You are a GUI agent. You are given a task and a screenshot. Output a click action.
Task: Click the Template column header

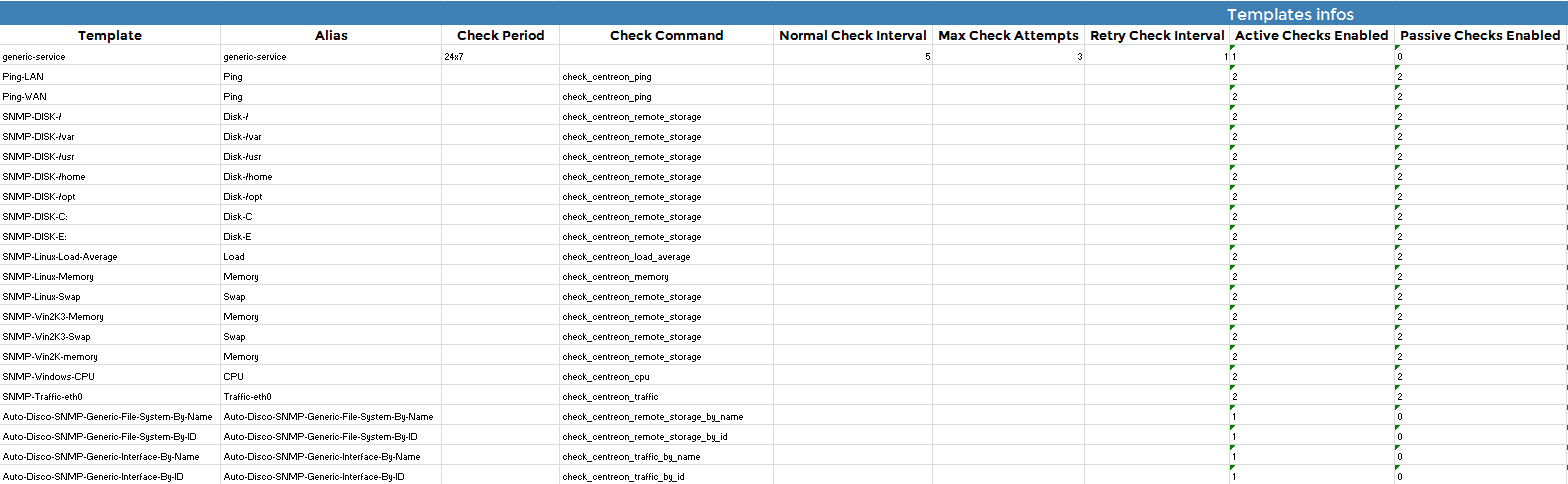[110, 35]
